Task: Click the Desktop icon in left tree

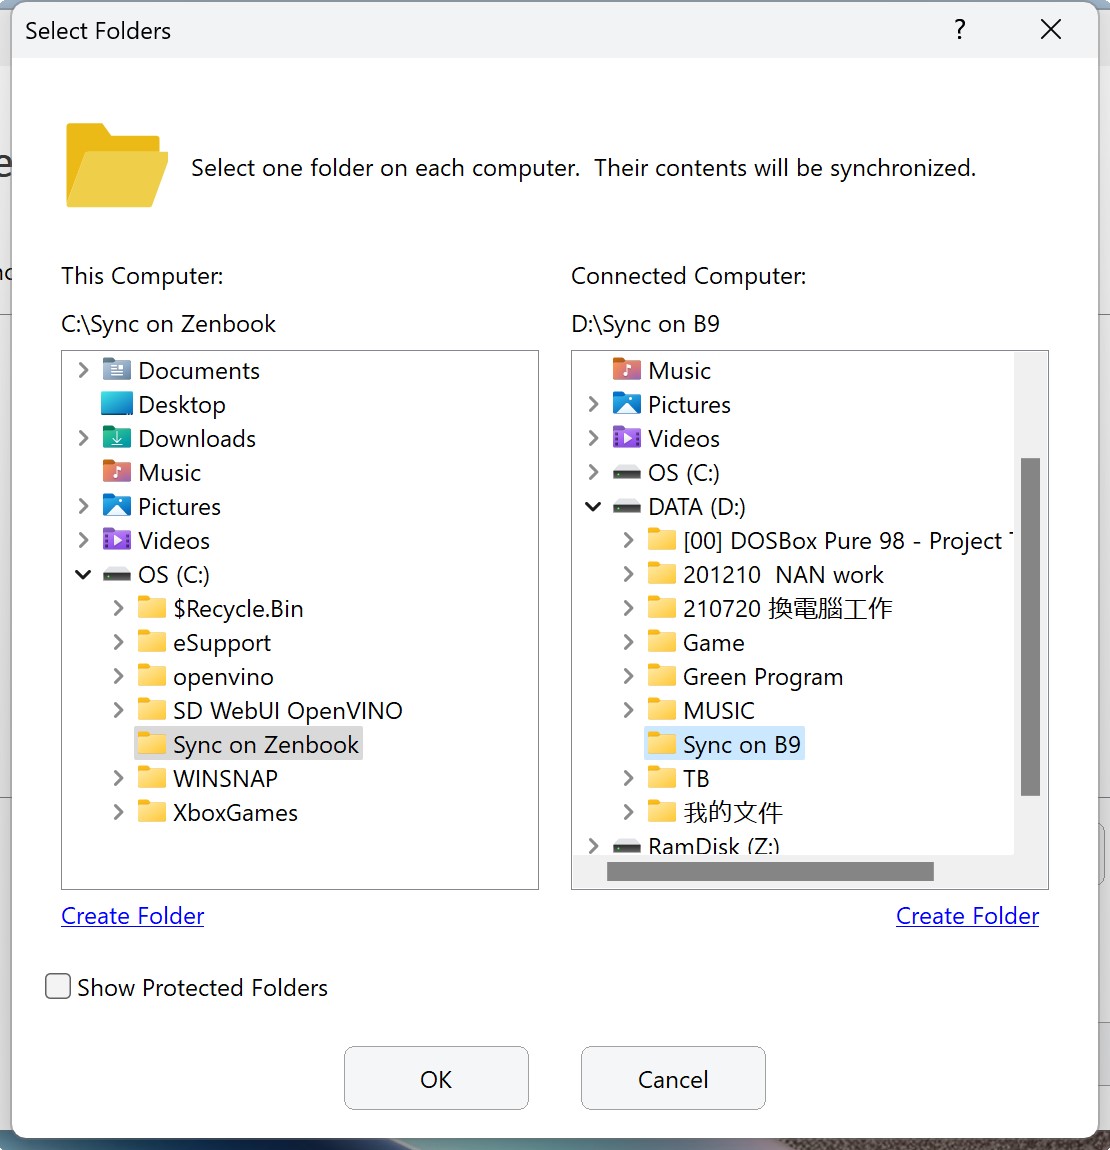Action: [117, 405]
